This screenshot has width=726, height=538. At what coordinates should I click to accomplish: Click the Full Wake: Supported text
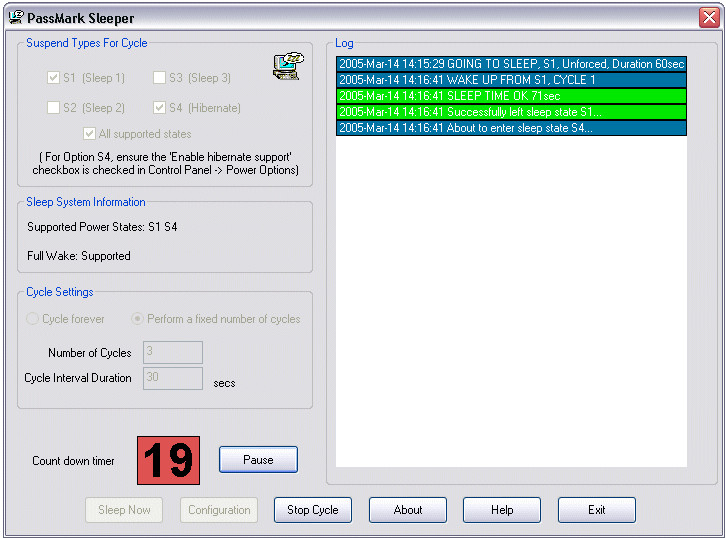pyautogui.click(x=79, y=256)
